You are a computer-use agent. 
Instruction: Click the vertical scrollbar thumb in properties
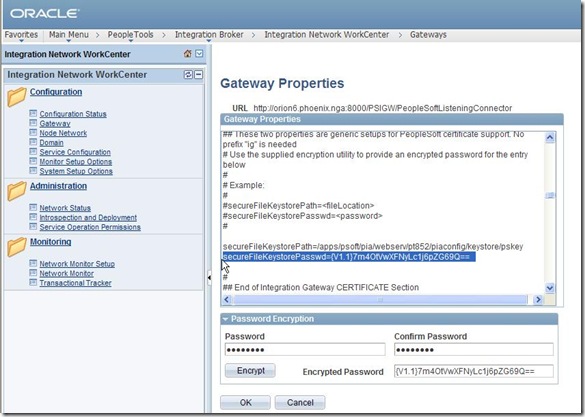tap(550, 195)
